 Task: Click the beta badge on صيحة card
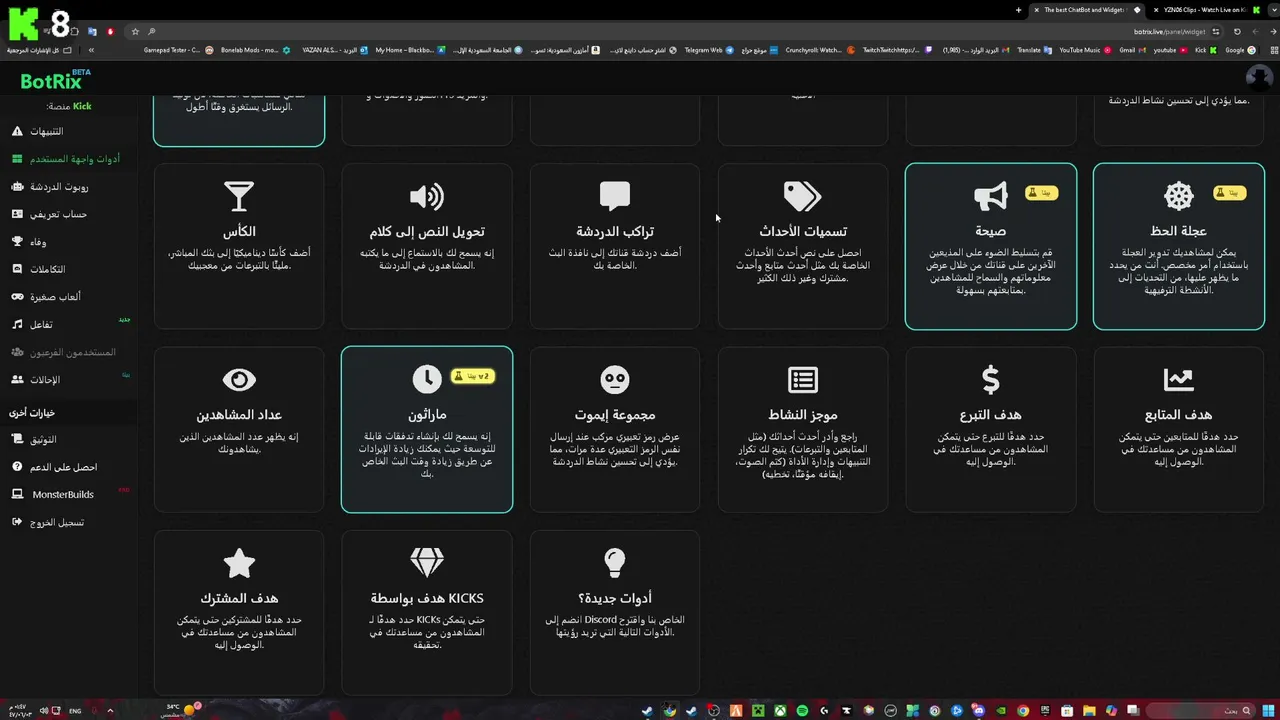point(1041,192)
